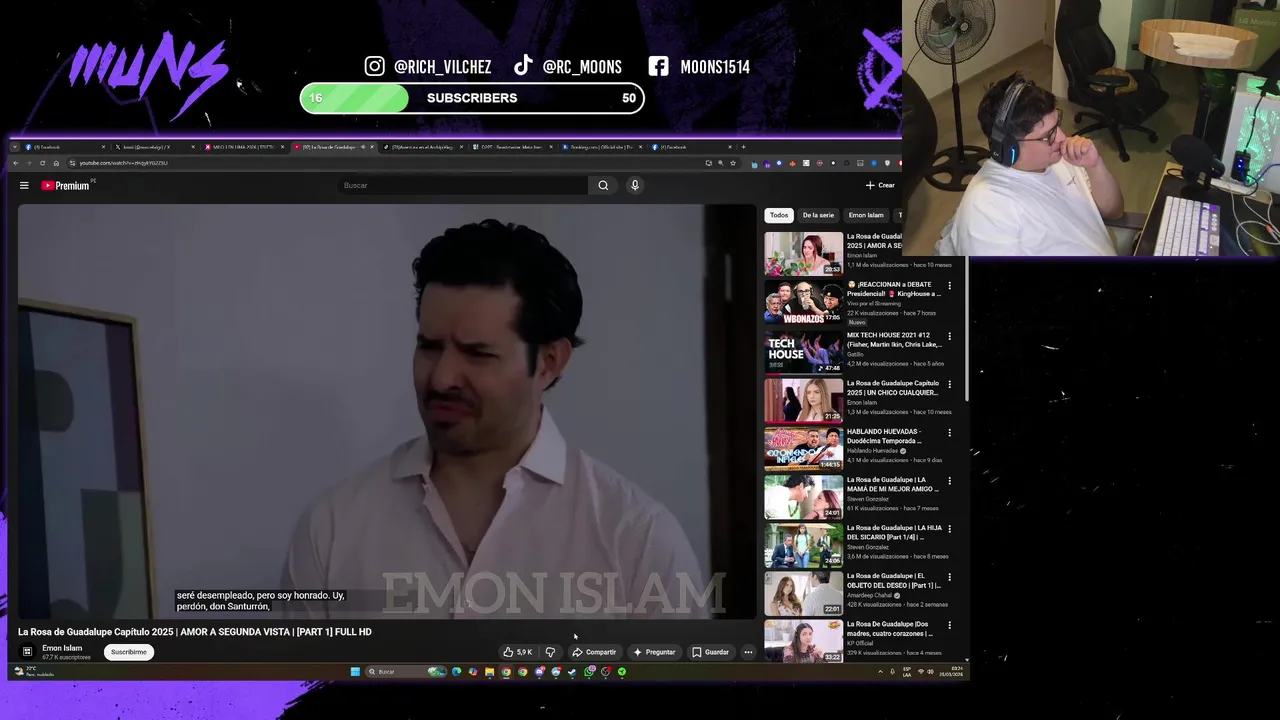Open Compartir share dialog
The image size is (1280, 720).
point(594,652)
